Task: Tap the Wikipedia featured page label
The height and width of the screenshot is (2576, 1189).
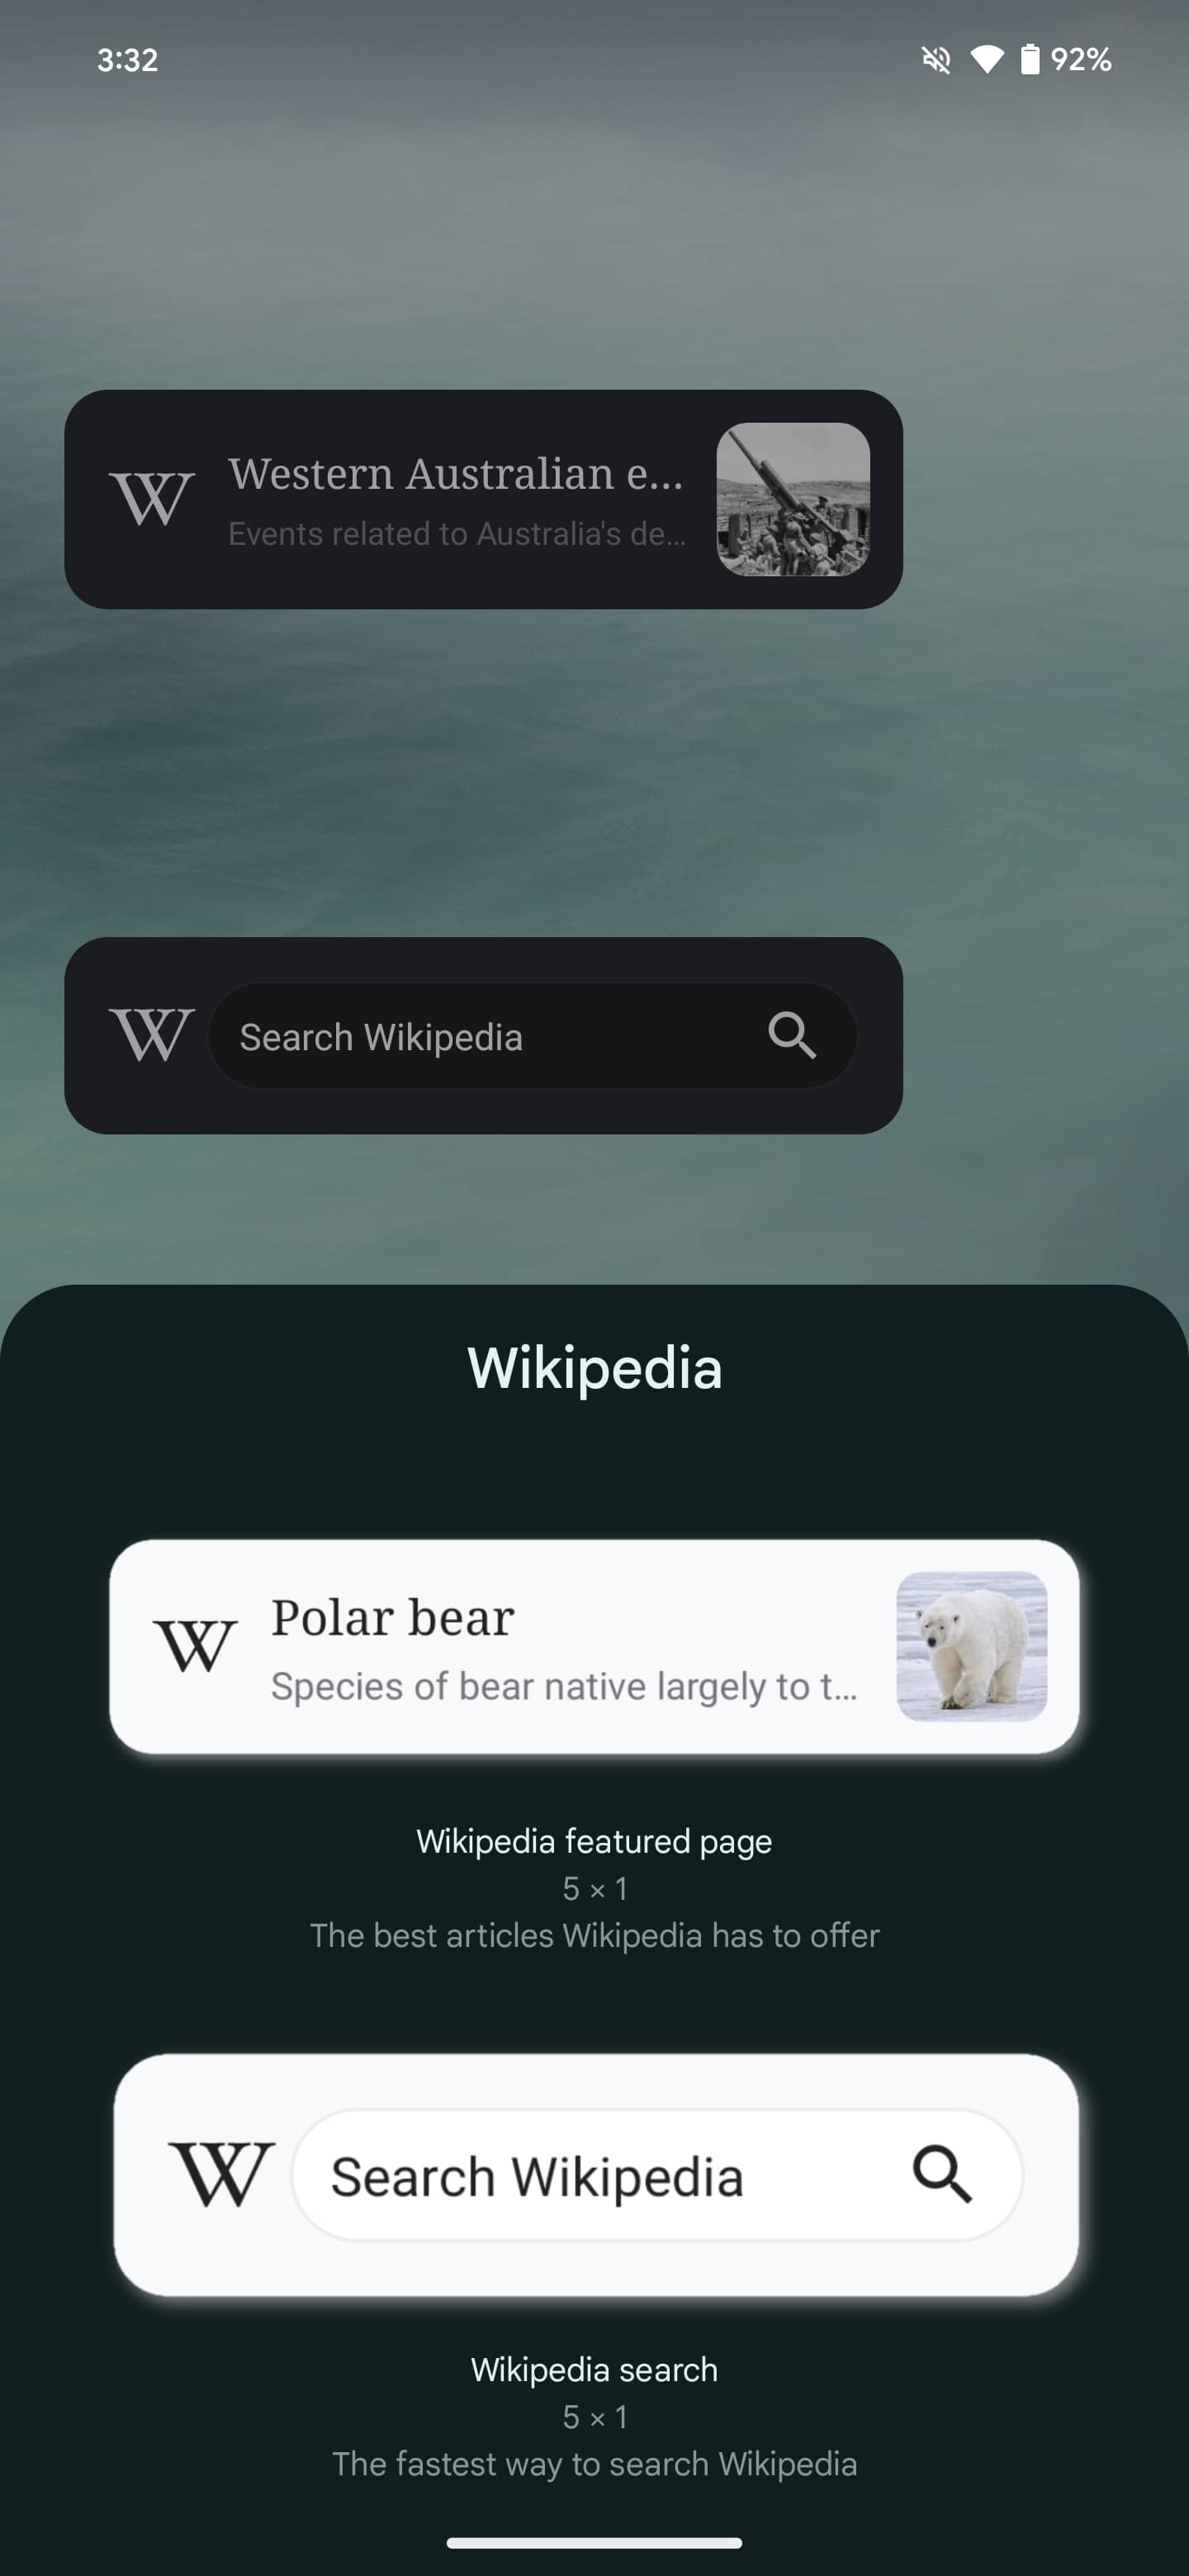Action: [594, 1841]
